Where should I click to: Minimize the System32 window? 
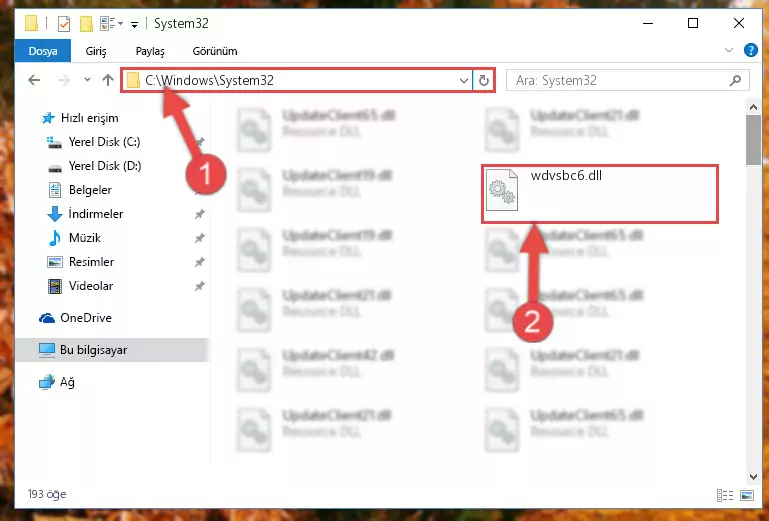[x=648, y=23]
